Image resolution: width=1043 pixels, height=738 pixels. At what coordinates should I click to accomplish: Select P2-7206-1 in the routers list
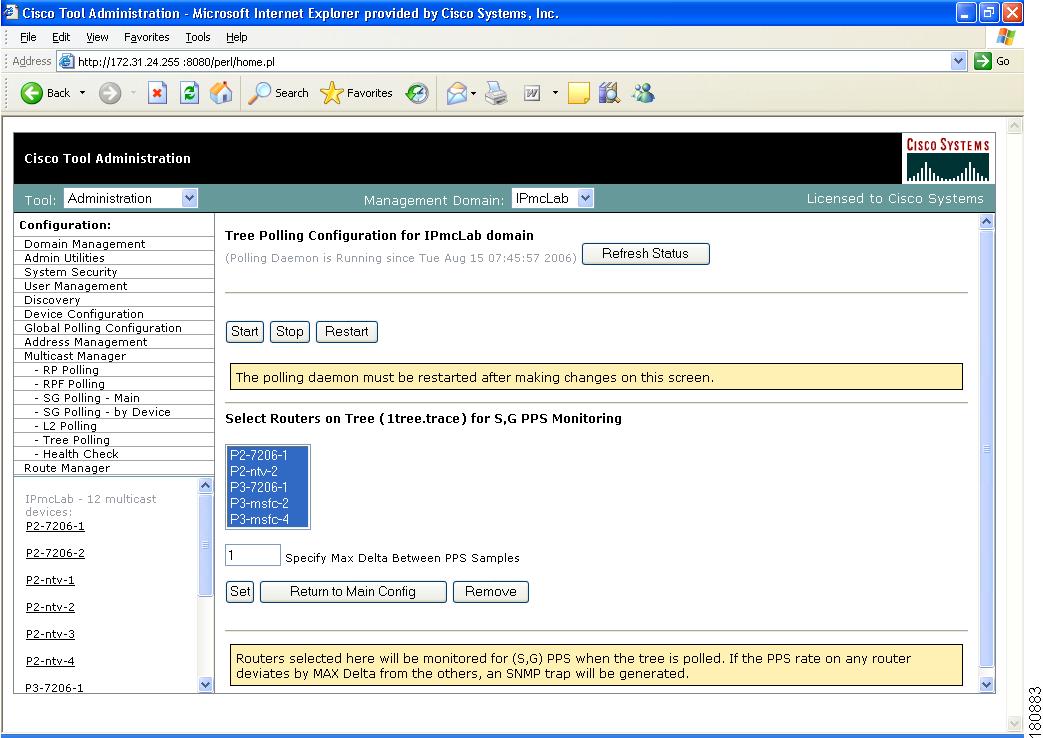(268, 455)
